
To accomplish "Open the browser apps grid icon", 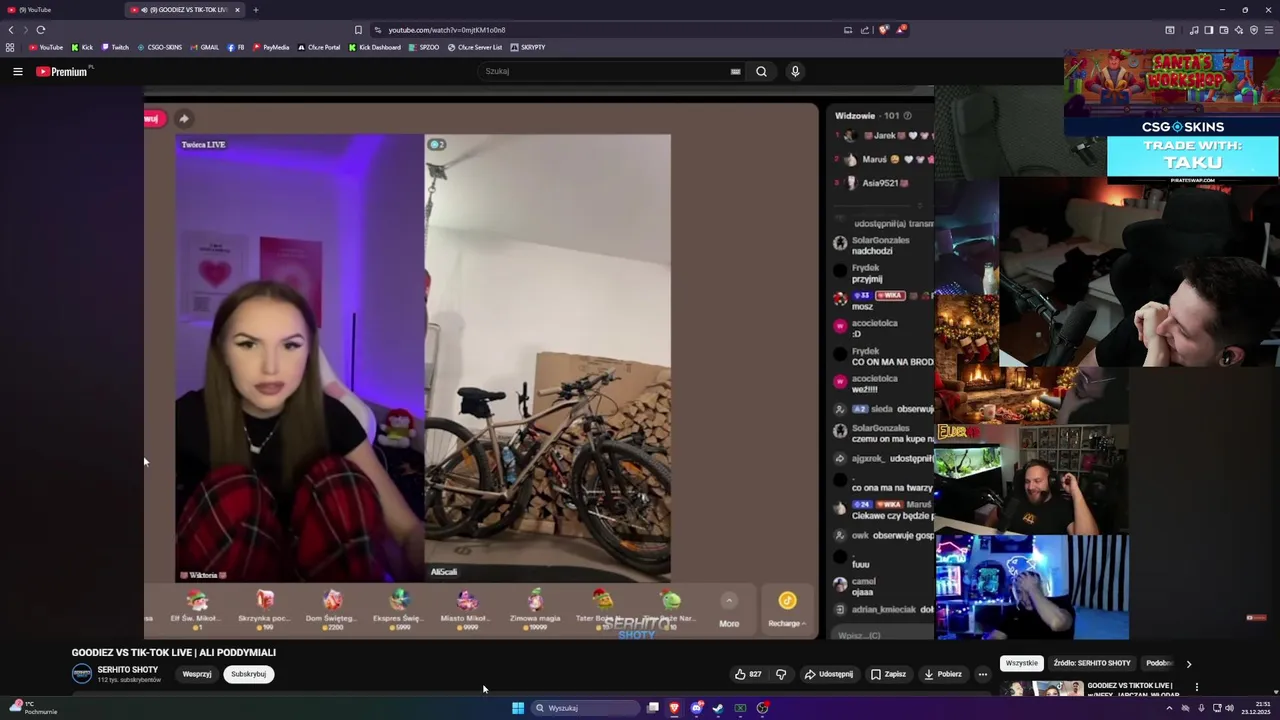I will pyautogui.click(x=10, y=47).
